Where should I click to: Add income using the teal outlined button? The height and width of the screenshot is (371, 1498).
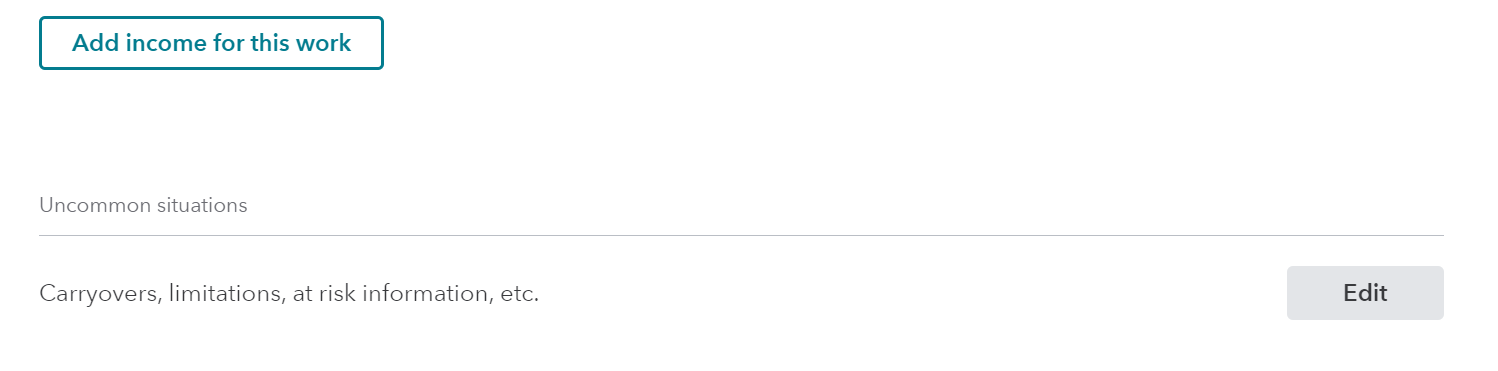[211, 43]
